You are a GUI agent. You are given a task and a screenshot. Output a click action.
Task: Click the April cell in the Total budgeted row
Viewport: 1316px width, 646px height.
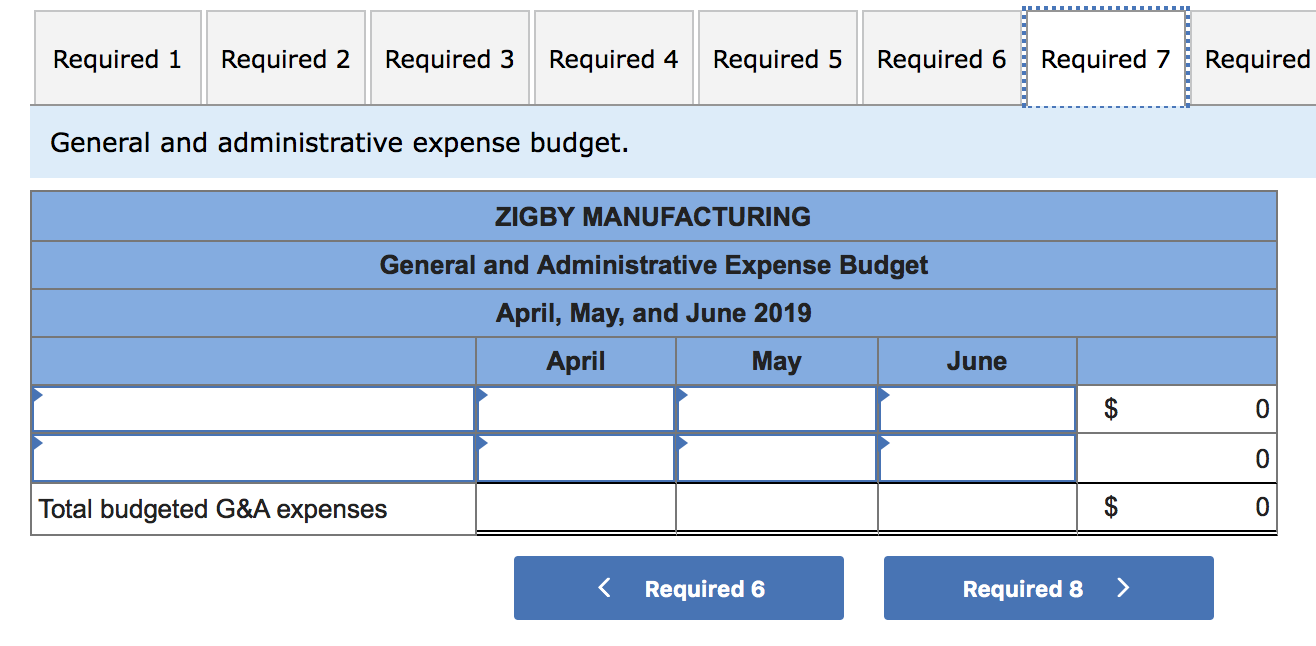576,509
